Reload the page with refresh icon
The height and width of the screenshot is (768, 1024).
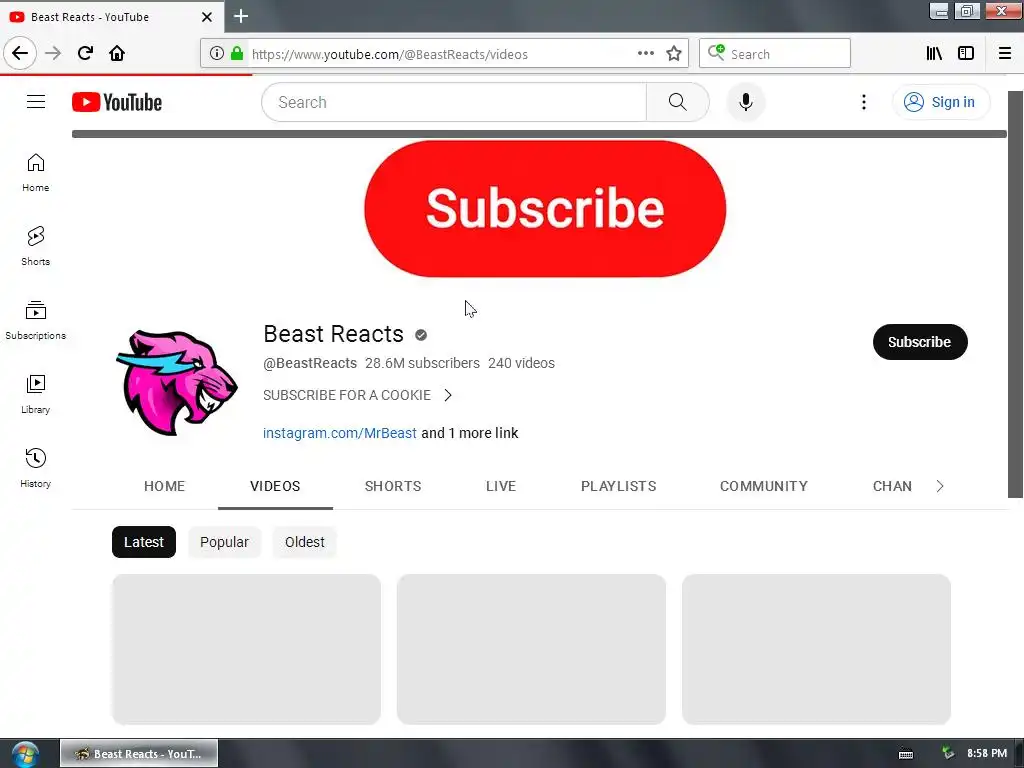[85, 53]
